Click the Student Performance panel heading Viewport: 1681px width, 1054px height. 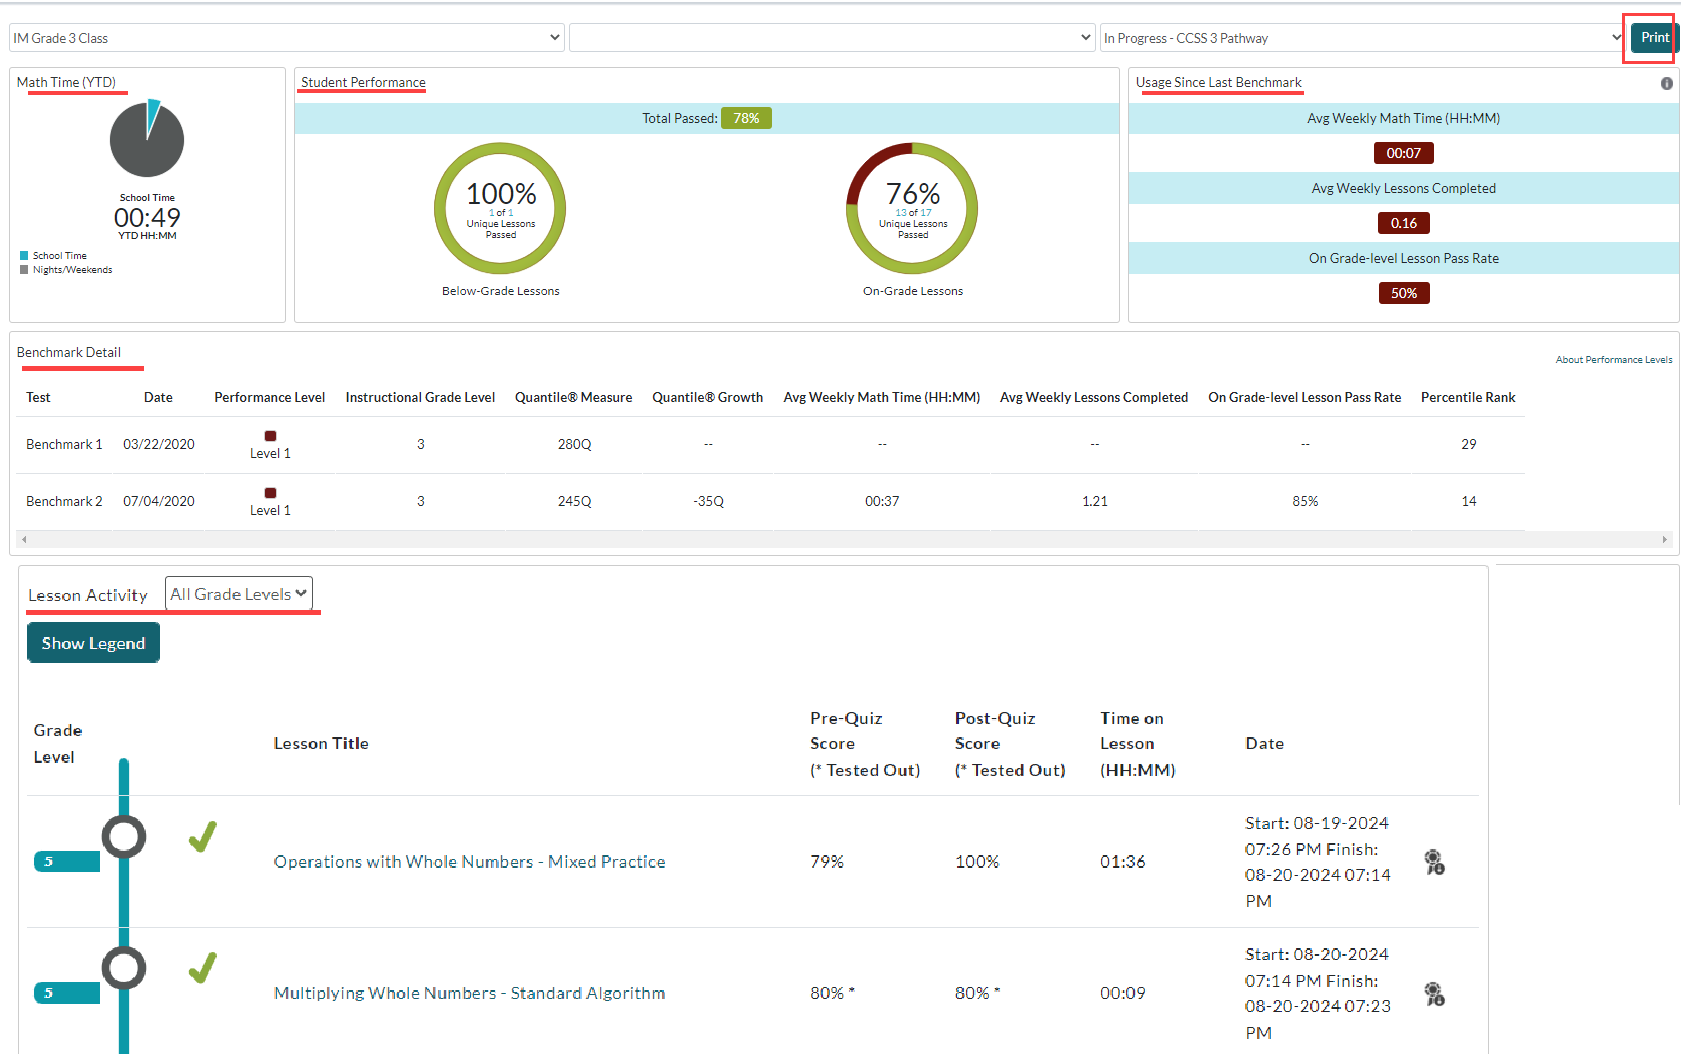(x=363, y=83)
